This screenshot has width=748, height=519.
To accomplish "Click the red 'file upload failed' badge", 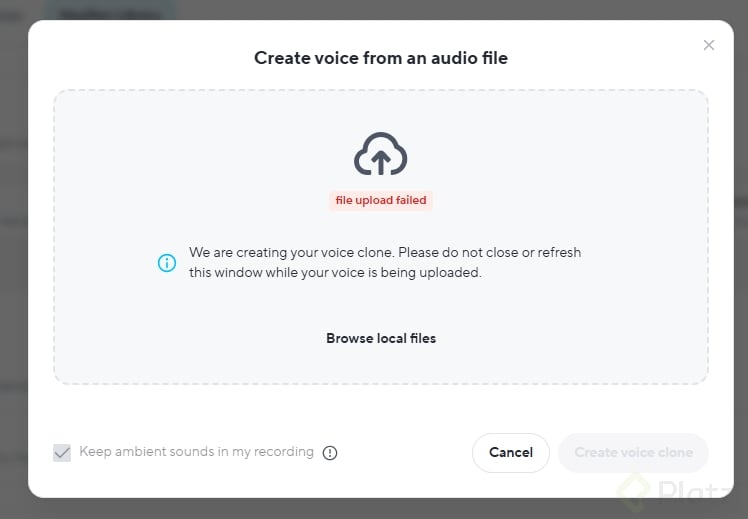I will point(381,201).
